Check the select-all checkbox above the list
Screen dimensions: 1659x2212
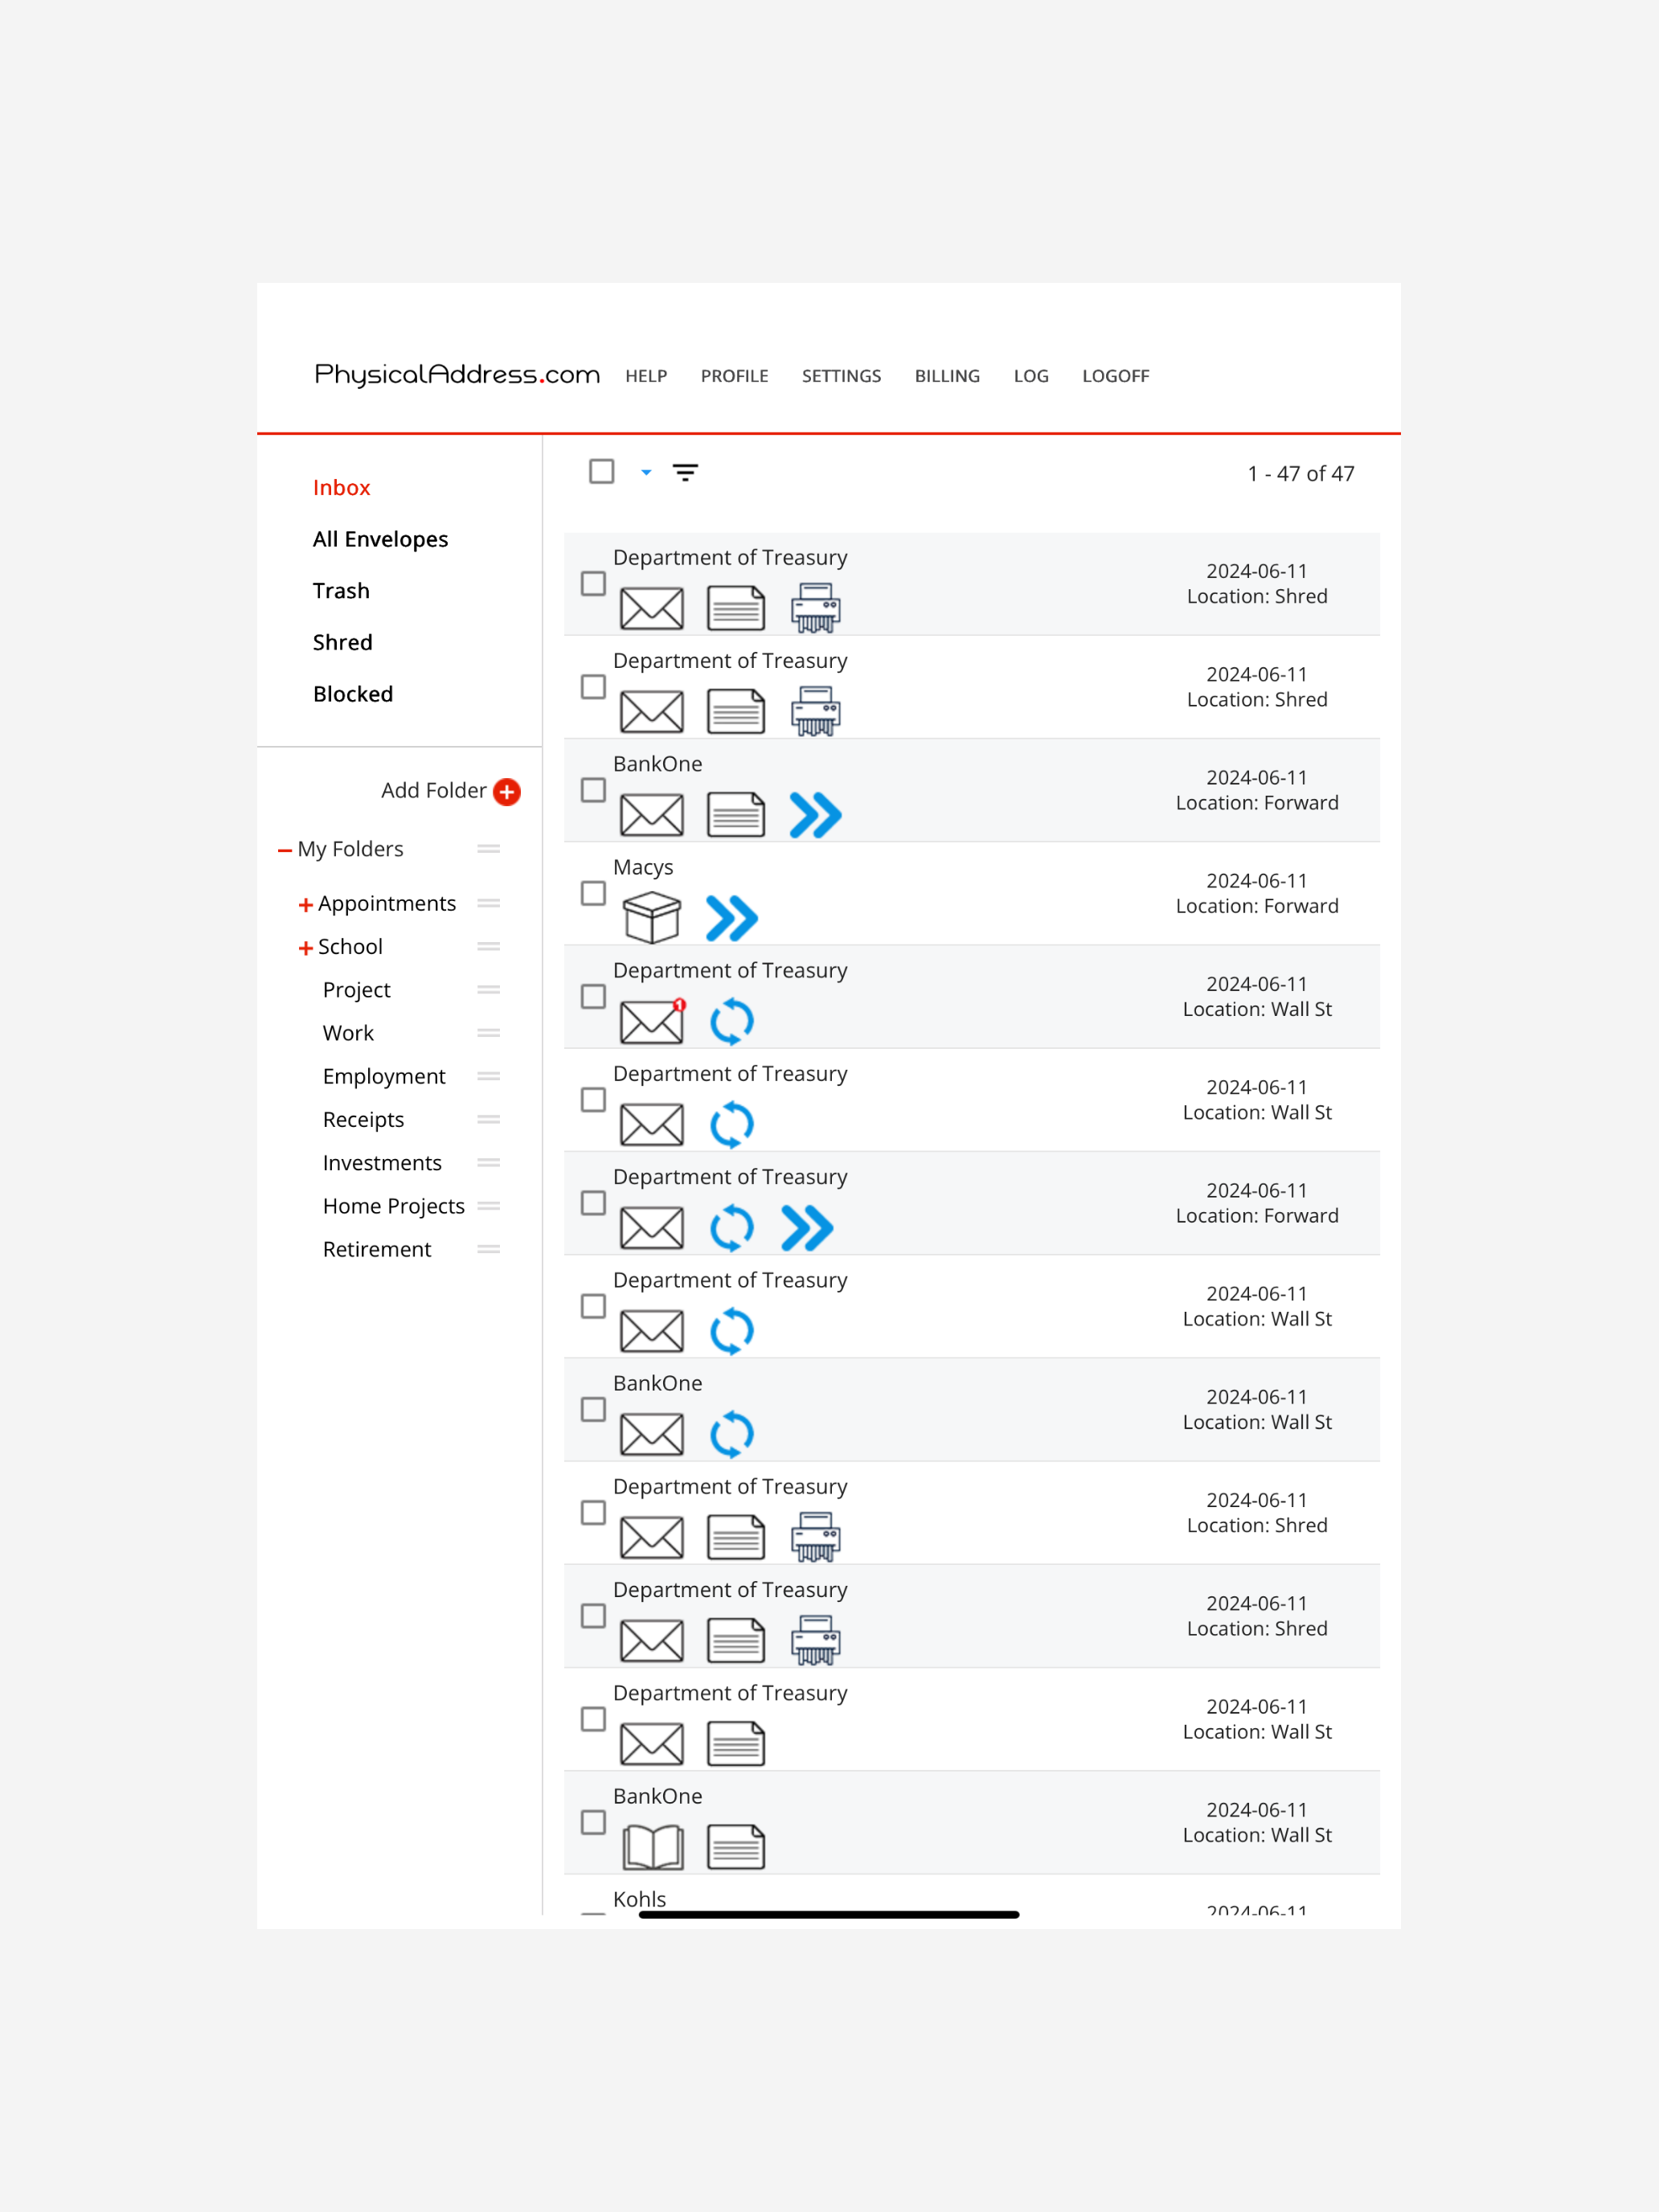point(602,471)
